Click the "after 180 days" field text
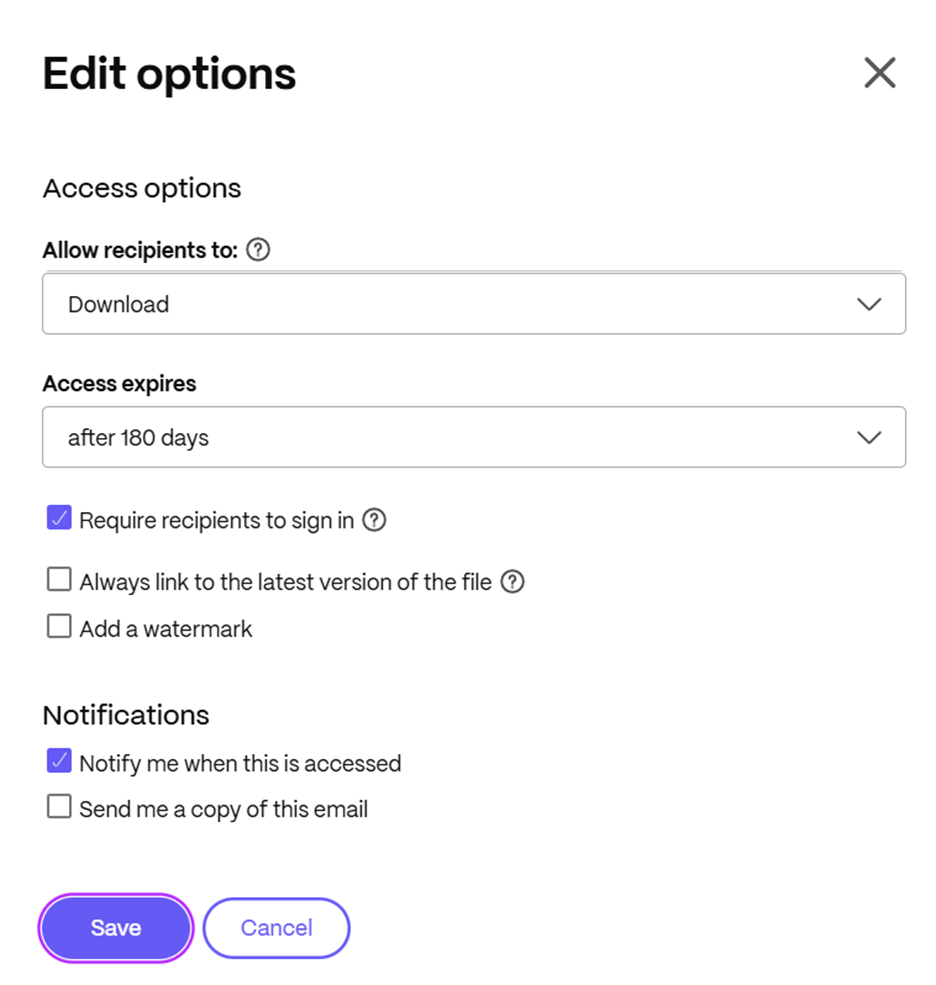 pos(138,437)
